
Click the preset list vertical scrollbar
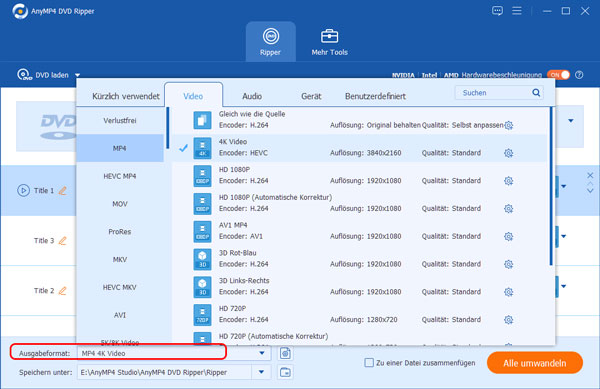(x=551, y=186)
